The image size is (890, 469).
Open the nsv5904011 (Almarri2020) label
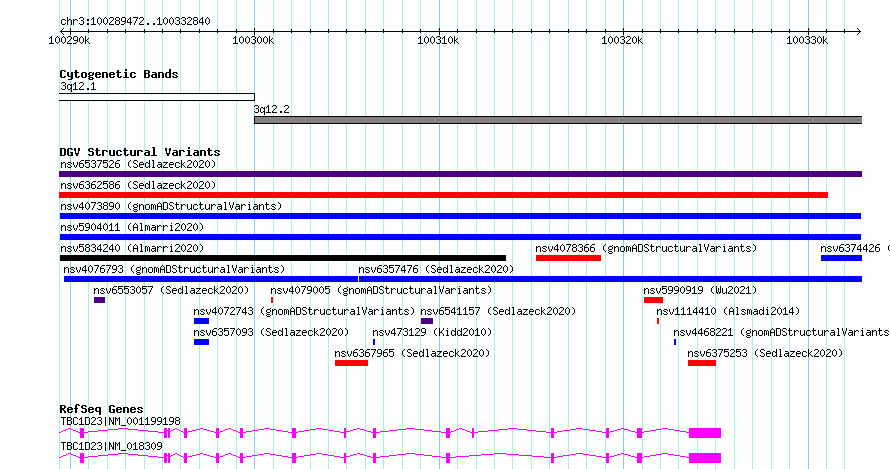point(132,227)
